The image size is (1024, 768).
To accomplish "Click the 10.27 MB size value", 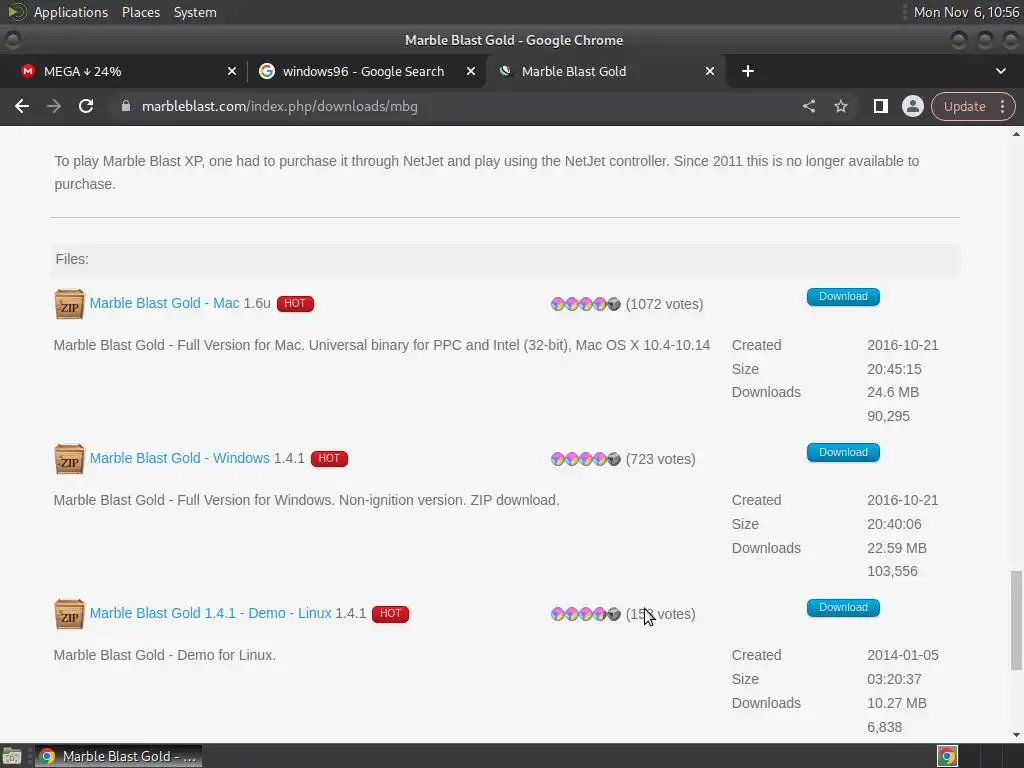I will point(897,703).
